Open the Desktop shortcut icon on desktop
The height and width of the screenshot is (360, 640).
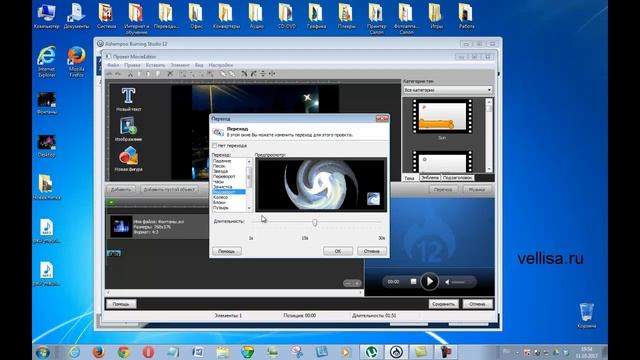coord(47,146)
